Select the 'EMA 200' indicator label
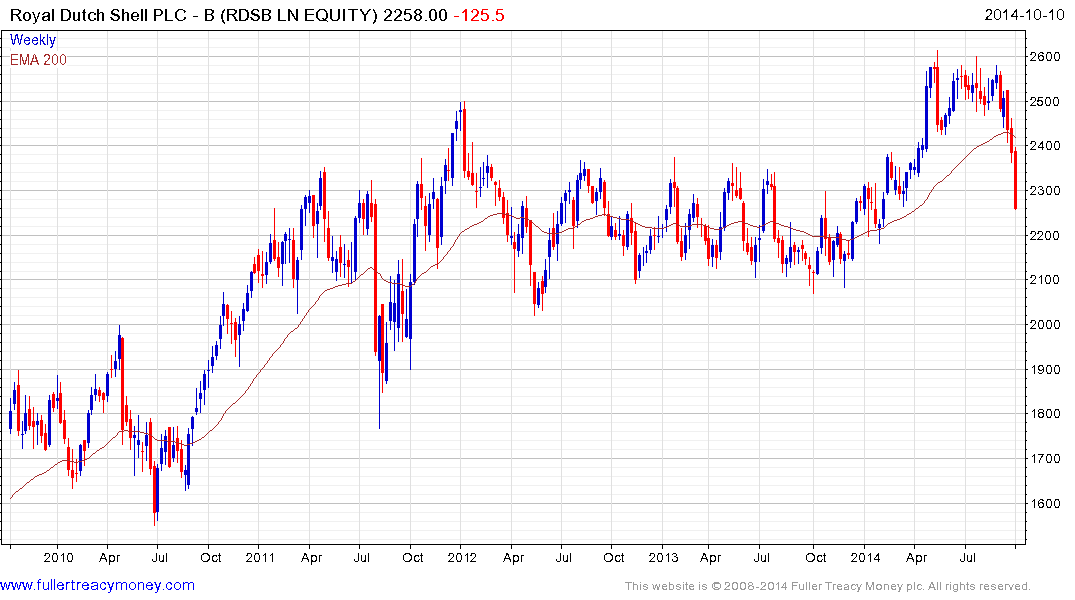 pos(38,60)
